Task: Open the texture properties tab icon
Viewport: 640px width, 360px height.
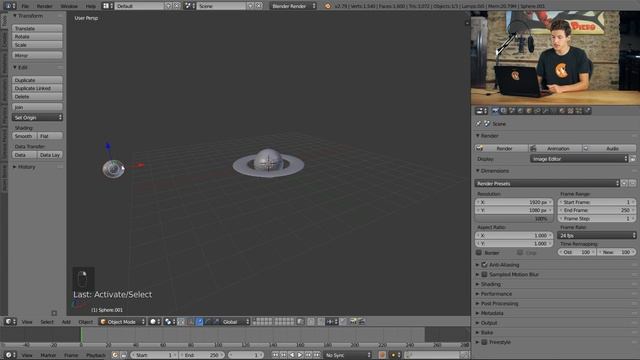Action: coord(571,111)
